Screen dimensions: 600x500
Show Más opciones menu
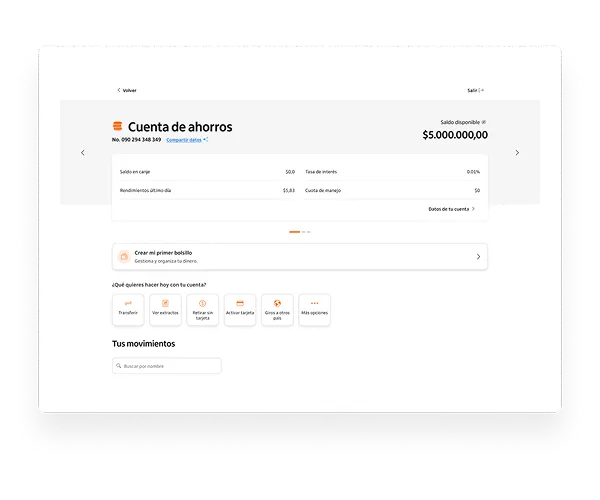point(315,310)
